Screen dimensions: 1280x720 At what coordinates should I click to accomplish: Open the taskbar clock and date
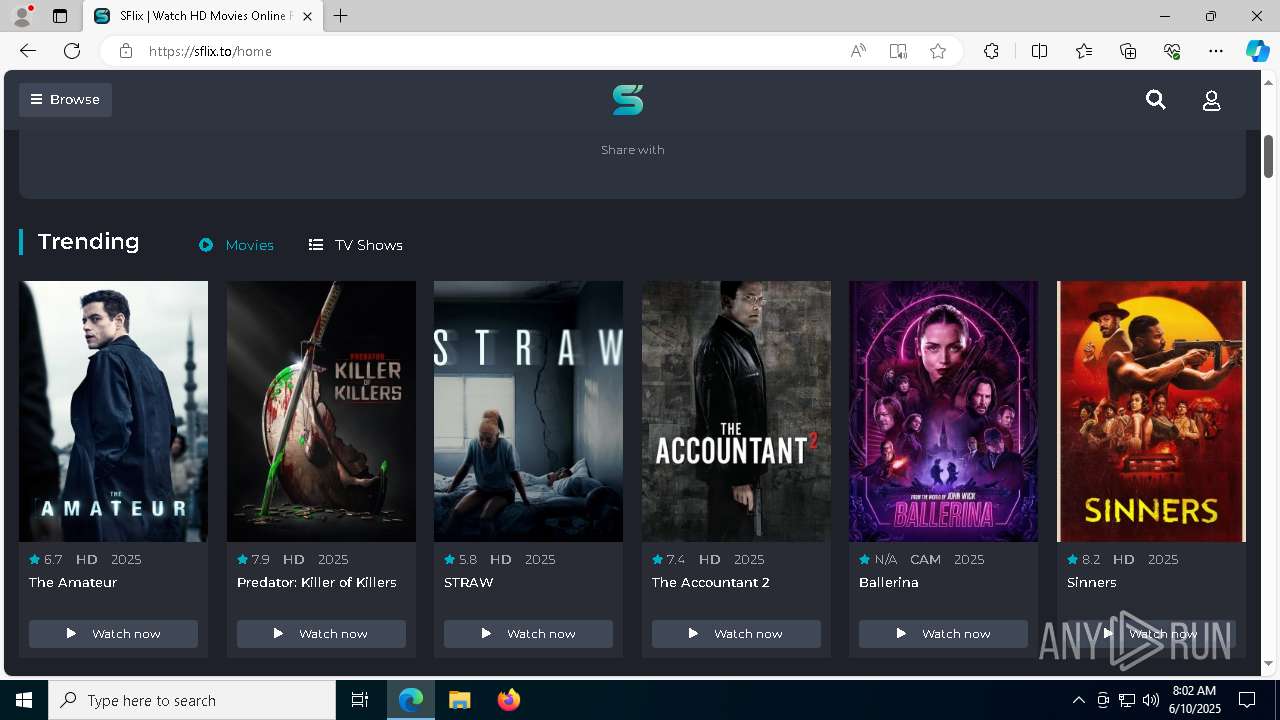click(x=1195, y=700)
